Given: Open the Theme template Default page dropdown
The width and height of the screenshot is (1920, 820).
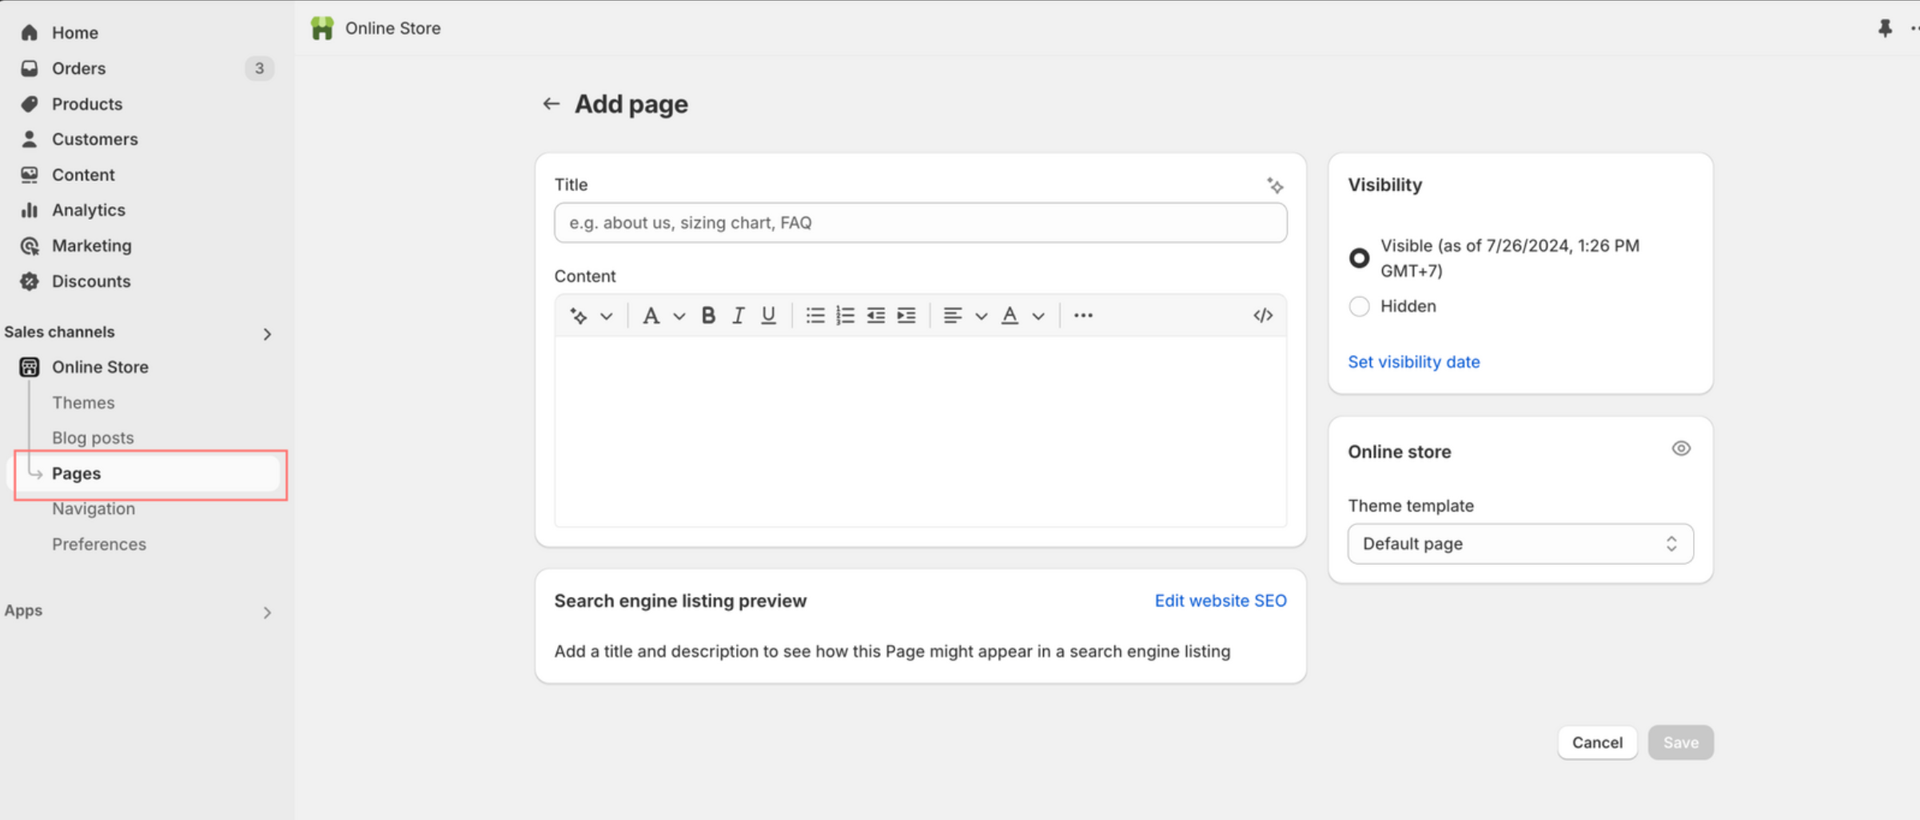Looking at the screenshot, I should point(1520,544).
